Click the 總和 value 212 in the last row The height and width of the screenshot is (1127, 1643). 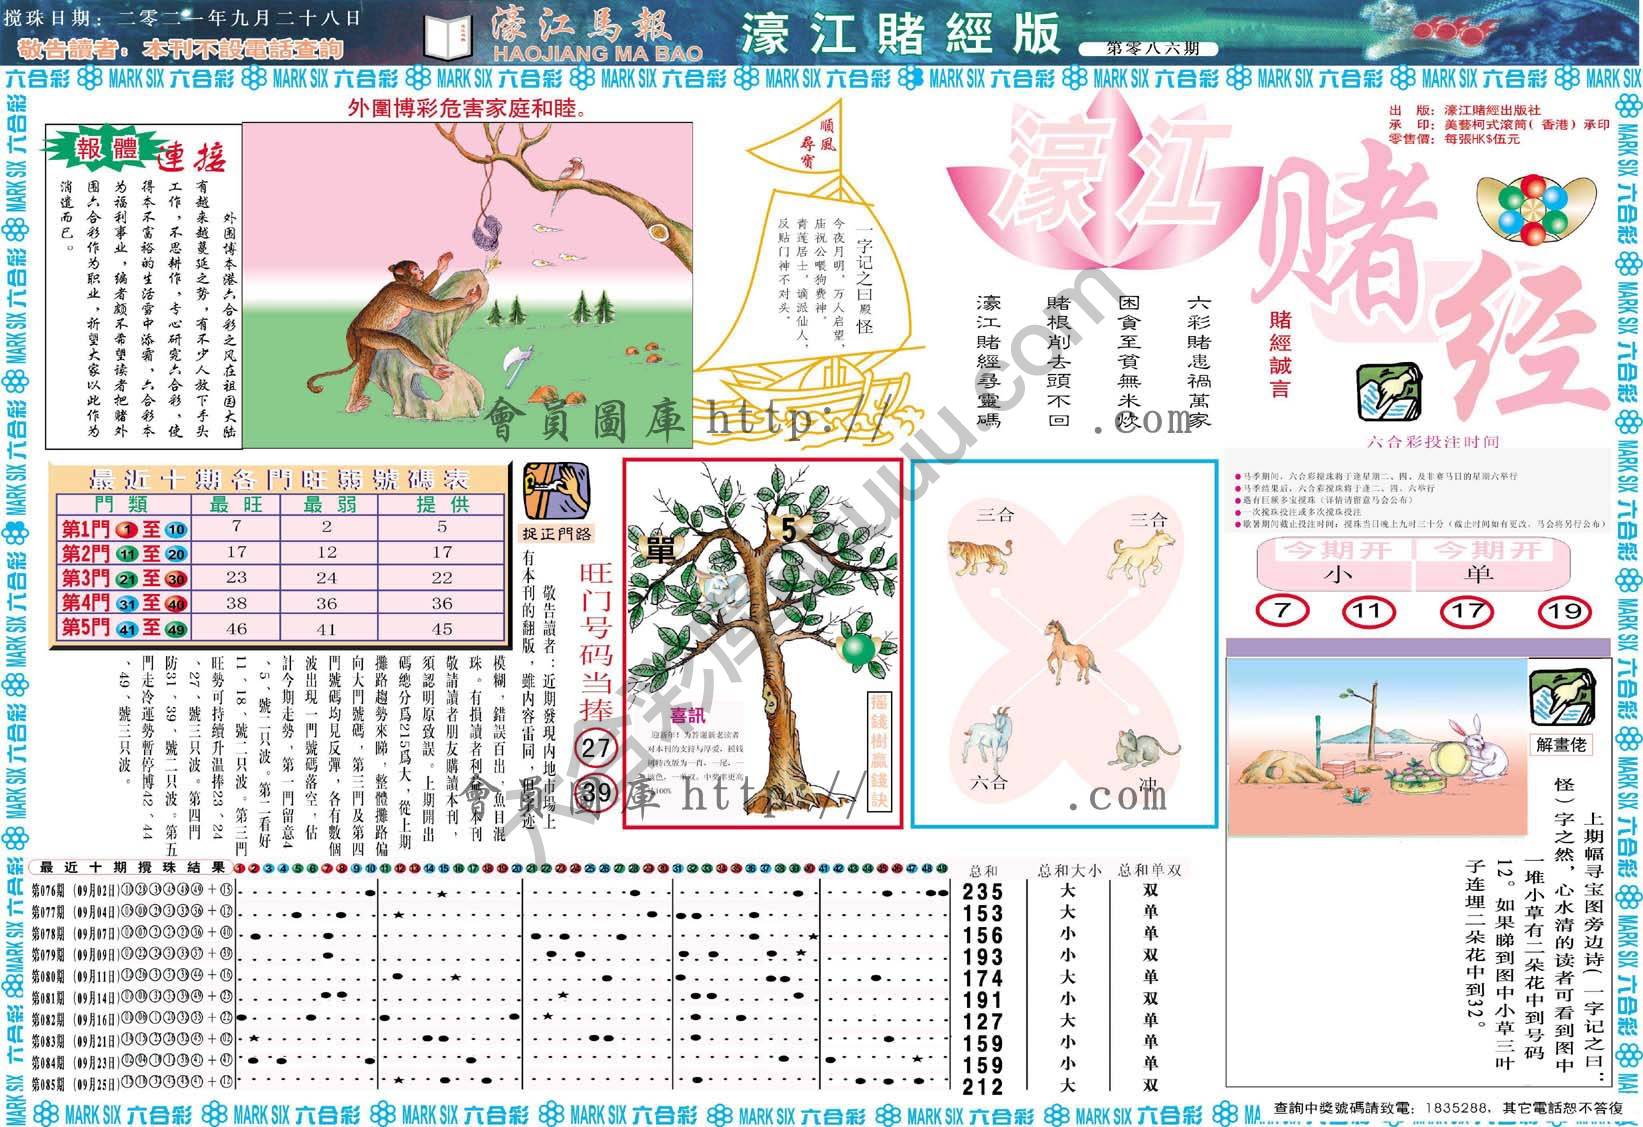(x=983, y=1086)
